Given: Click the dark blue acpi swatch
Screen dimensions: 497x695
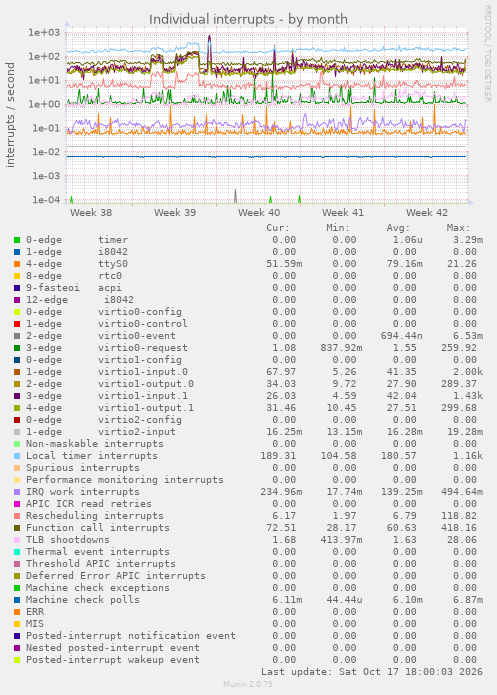Looking at the screenshot, I should tap(17, 288).
